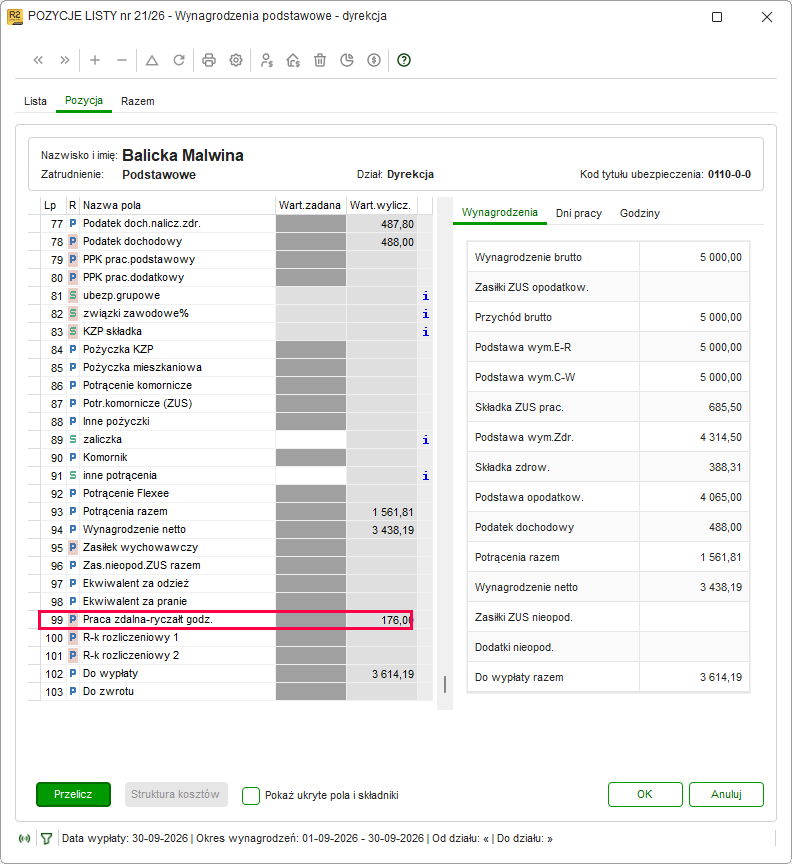Image resolution: width=792 pixels, height=864 pixels.
Task: Select the Do zwrotu row
Action: [228, 692]
